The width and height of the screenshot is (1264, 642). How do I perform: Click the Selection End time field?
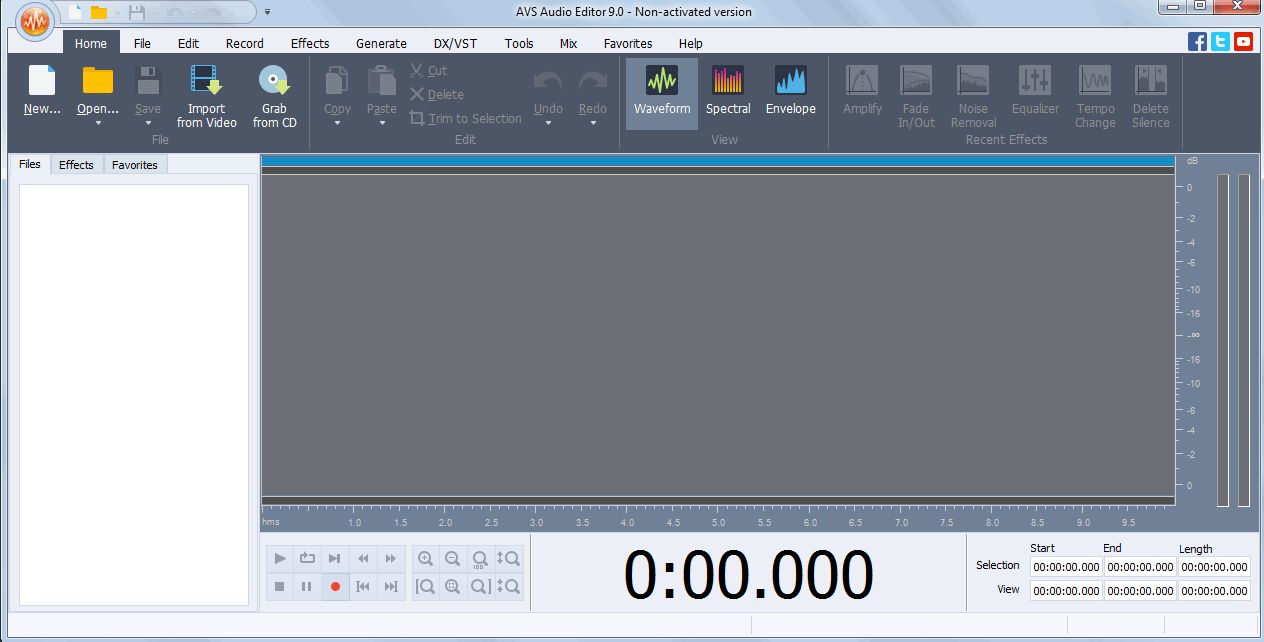1140,567
